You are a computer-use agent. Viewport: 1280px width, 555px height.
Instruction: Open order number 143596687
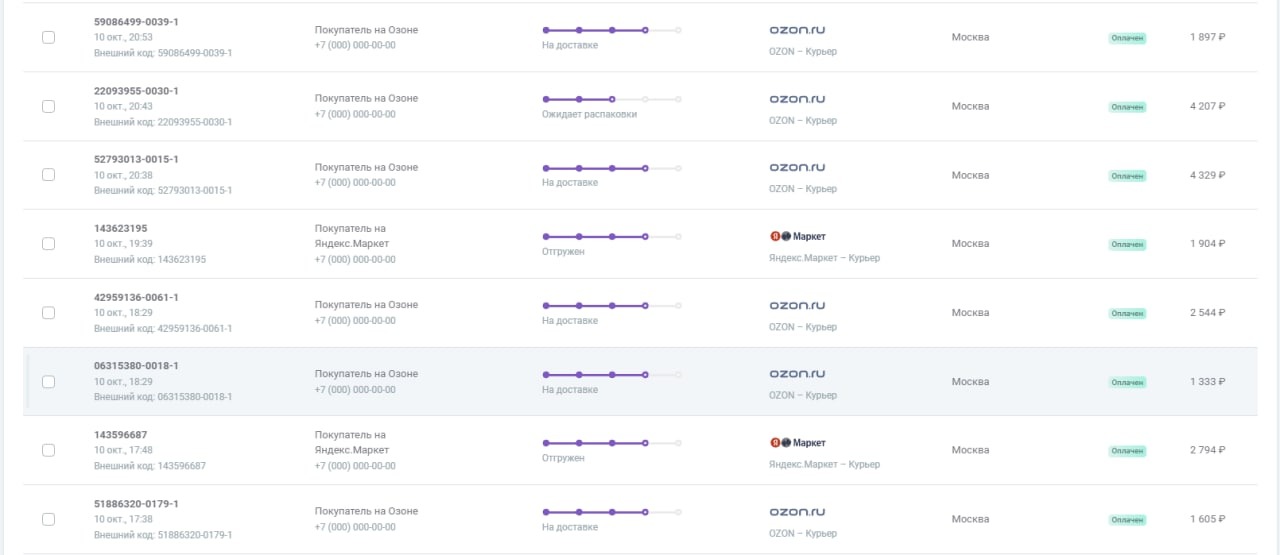(x=121, y=435)
